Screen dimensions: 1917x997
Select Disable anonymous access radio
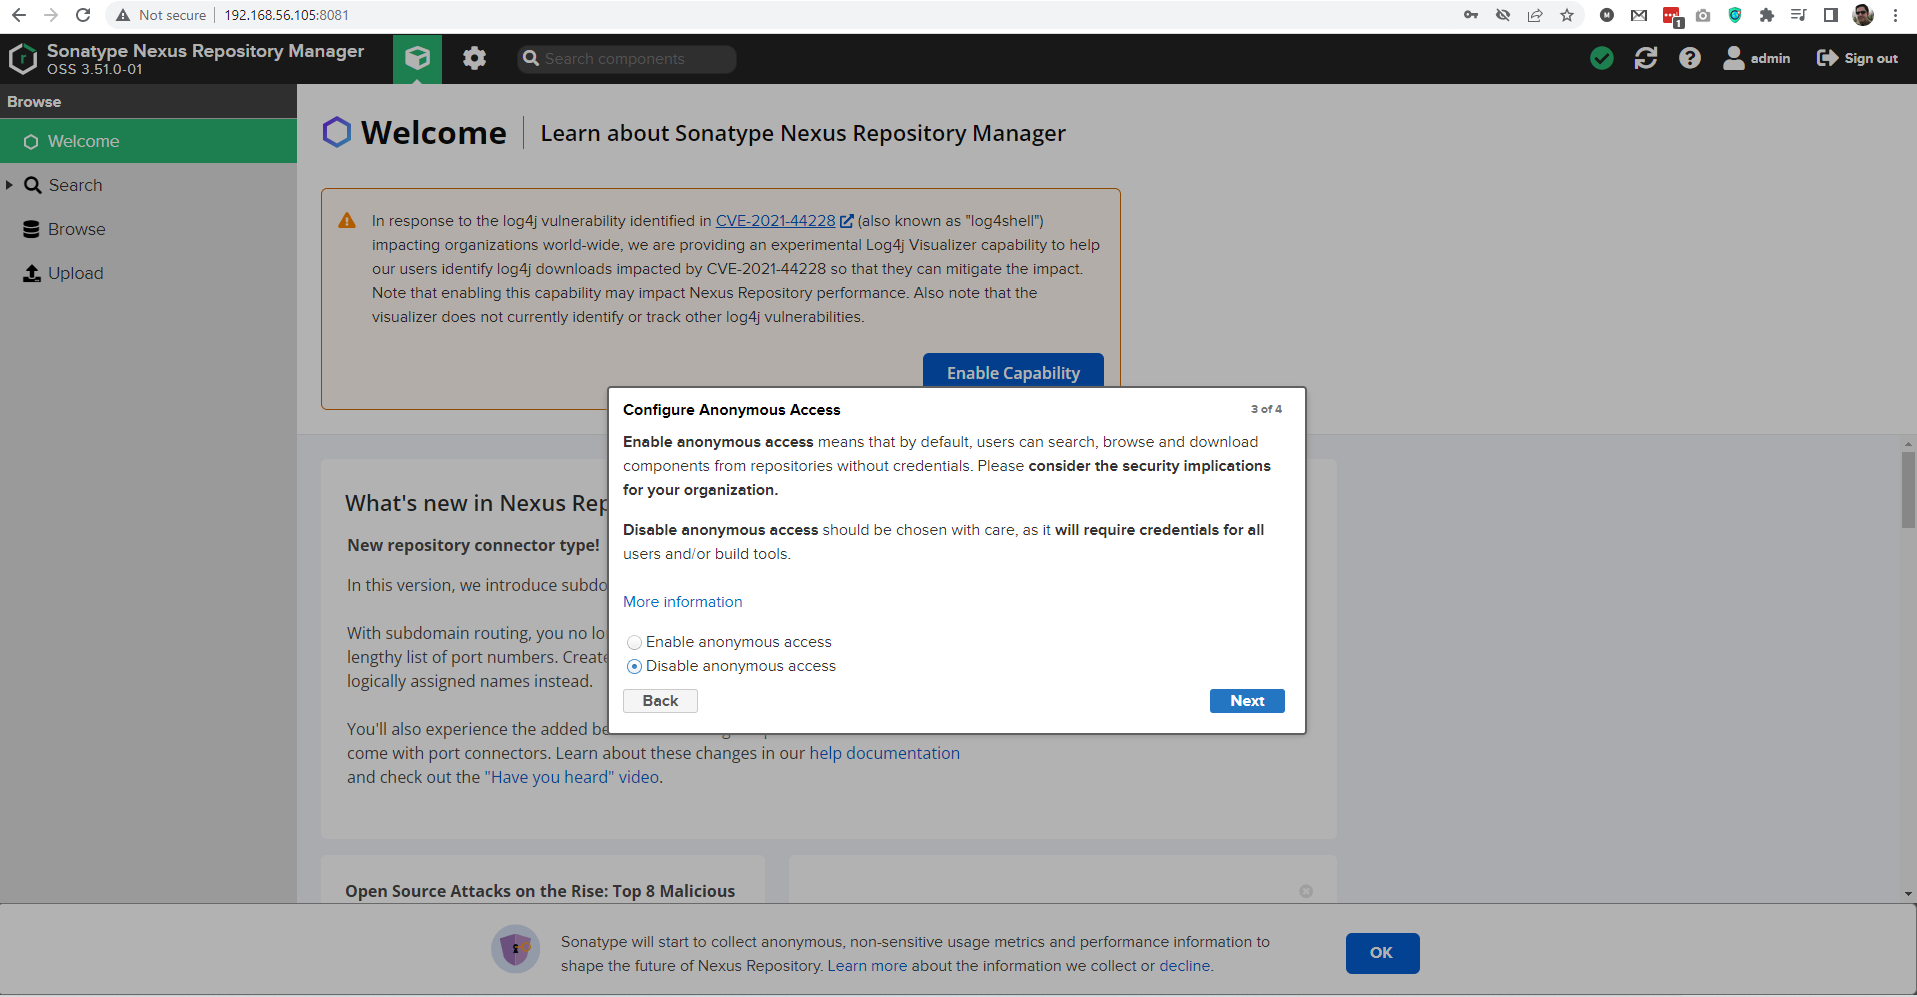pyautogui.click(x=634, y=666)
